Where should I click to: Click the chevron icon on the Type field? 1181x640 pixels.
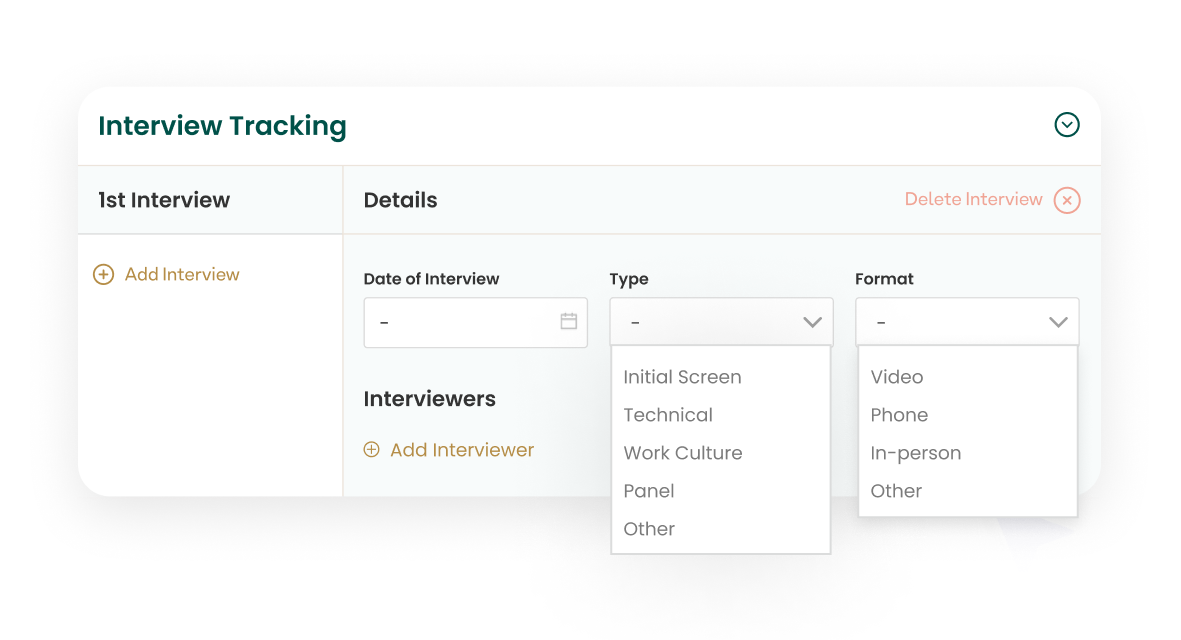813,322
